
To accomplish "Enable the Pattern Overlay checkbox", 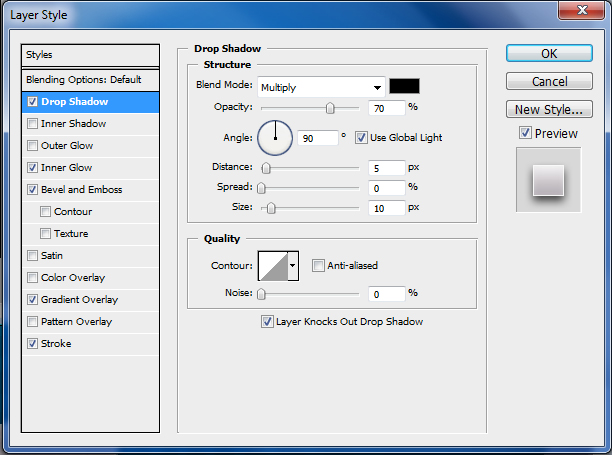I will pos(32,322).
